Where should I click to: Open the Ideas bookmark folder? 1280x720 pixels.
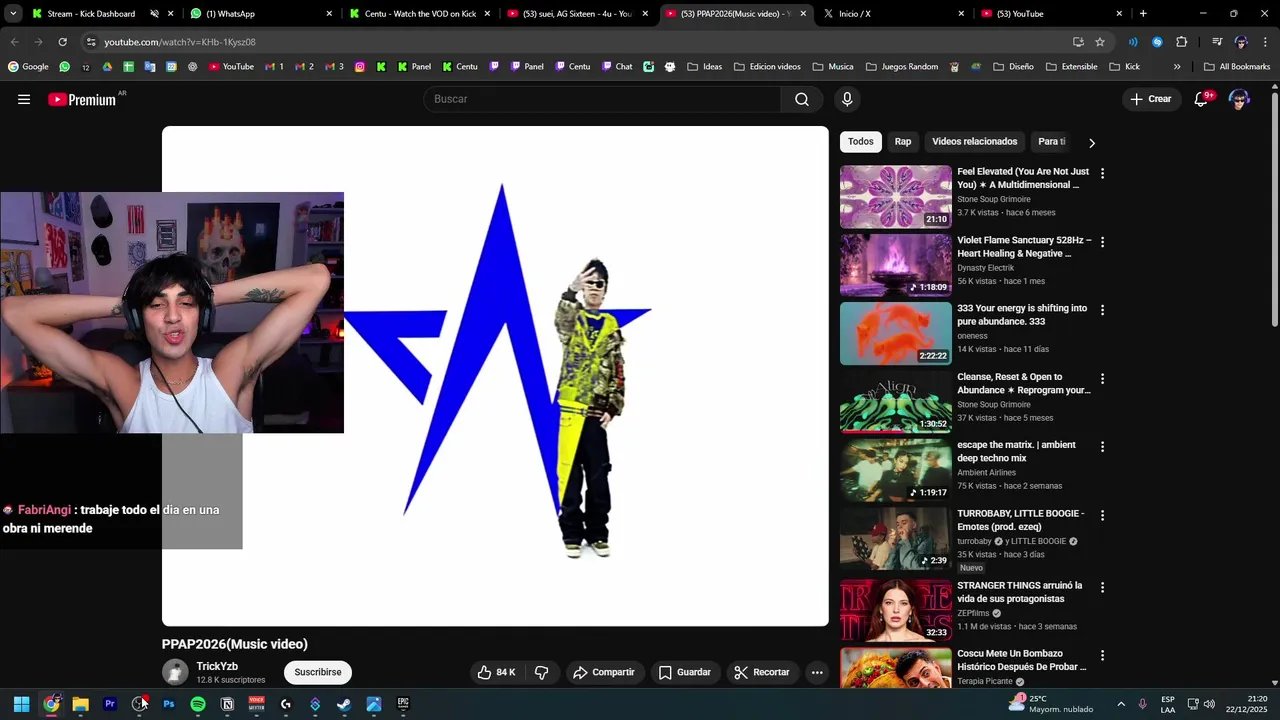tap(705, 67)
